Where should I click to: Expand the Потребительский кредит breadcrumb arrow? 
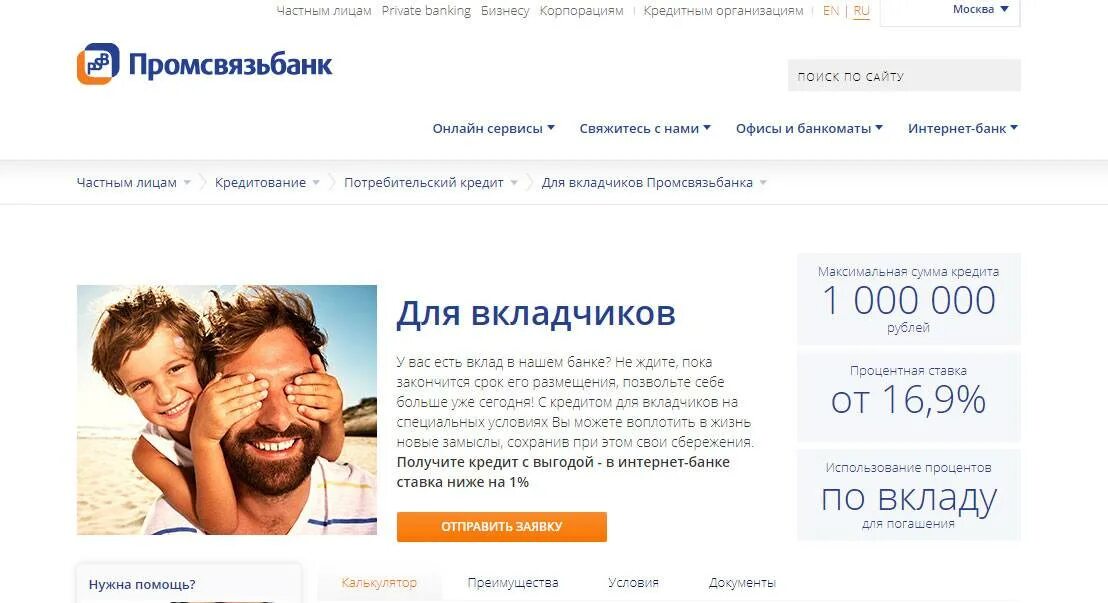tap(514, 183)
